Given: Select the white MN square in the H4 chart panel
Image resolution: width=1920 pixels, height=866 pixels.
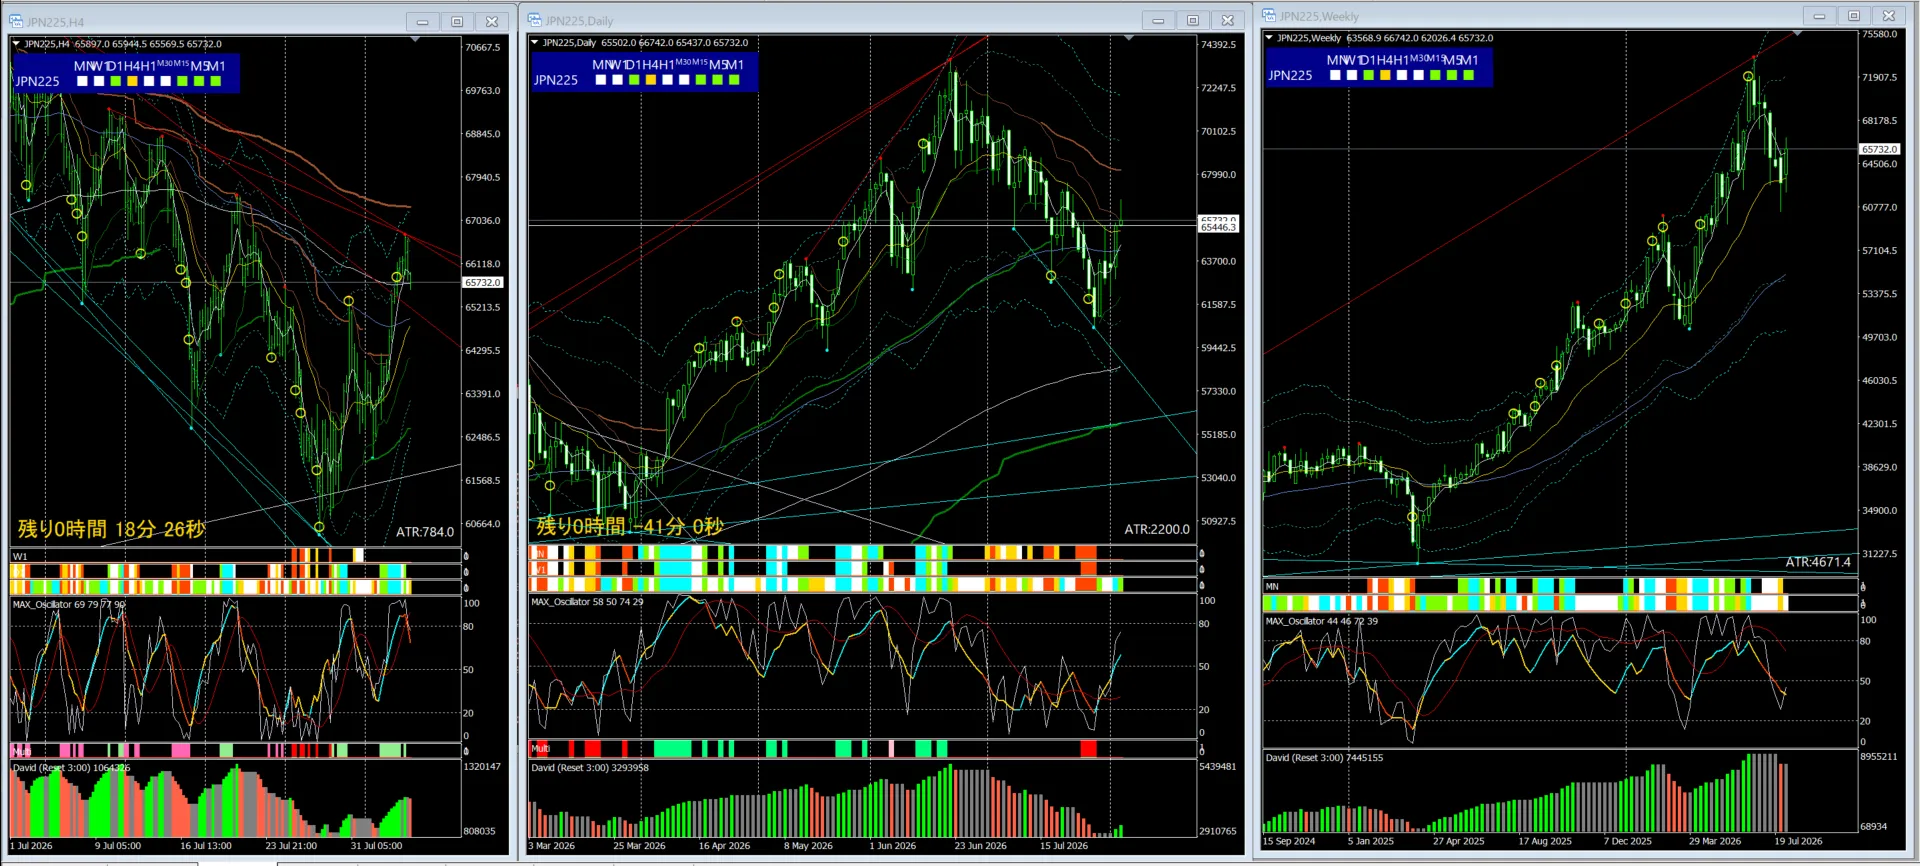Looking at the screenshot, I should [x=82, y=81].
